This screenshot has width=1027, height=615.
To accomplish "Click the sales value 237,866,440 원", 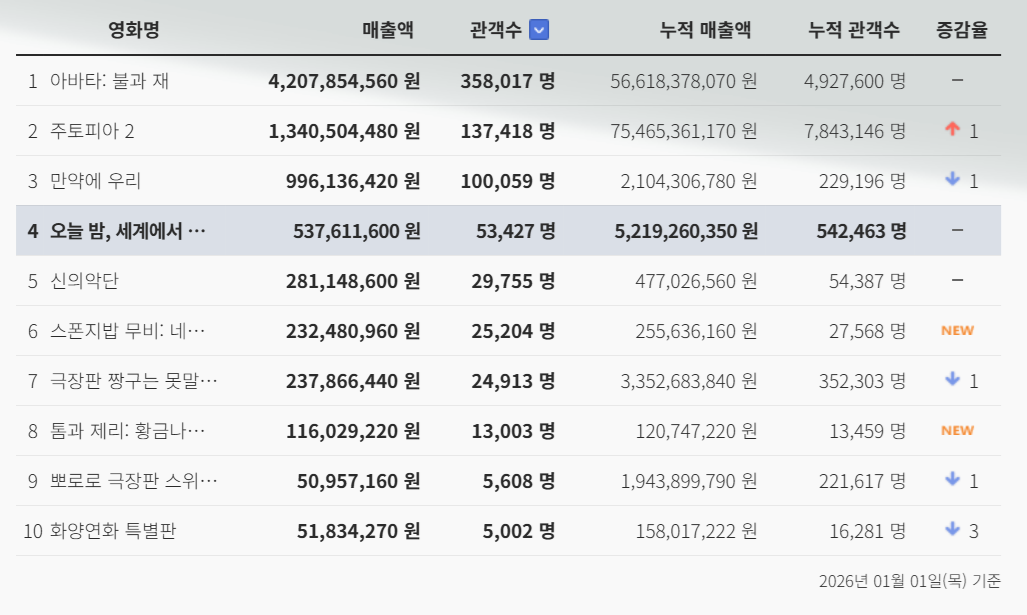I will pos(353,381).
